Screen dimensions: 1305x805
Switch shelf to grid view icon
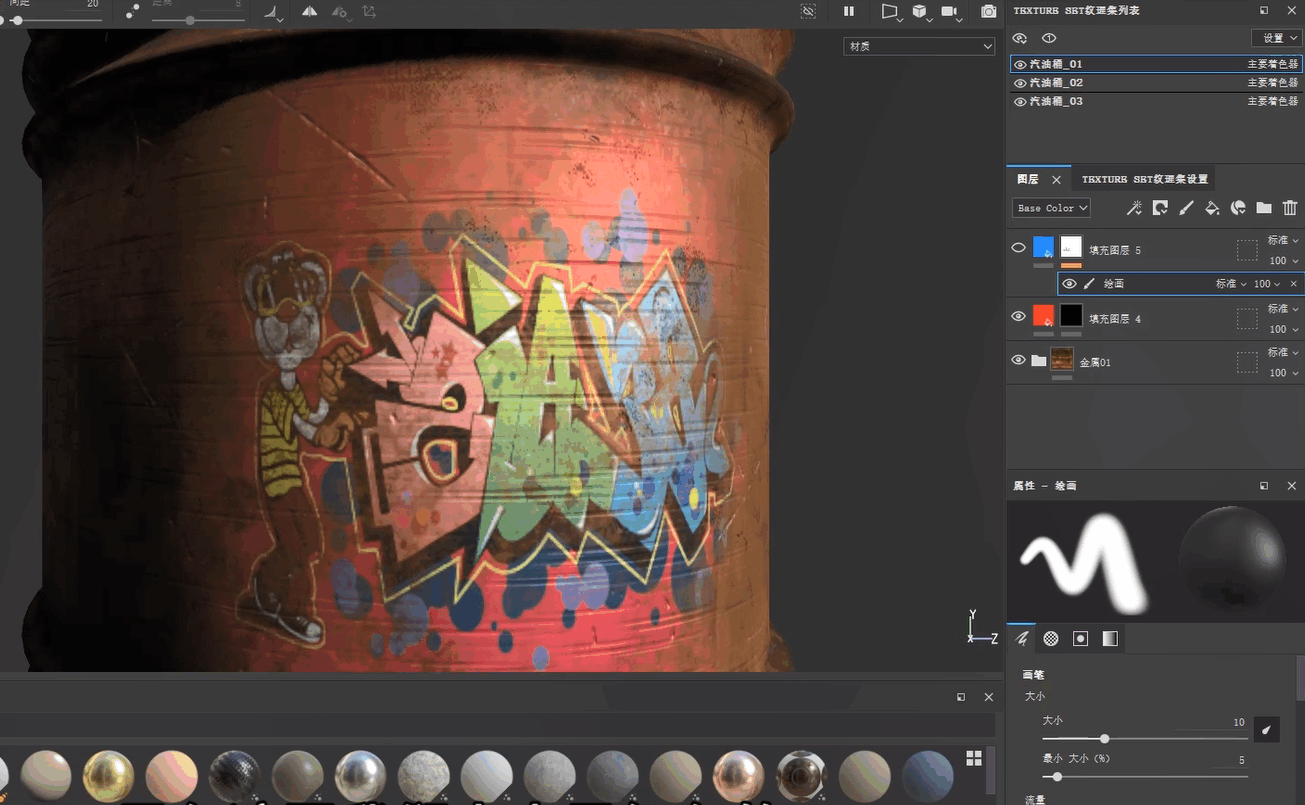974,759
